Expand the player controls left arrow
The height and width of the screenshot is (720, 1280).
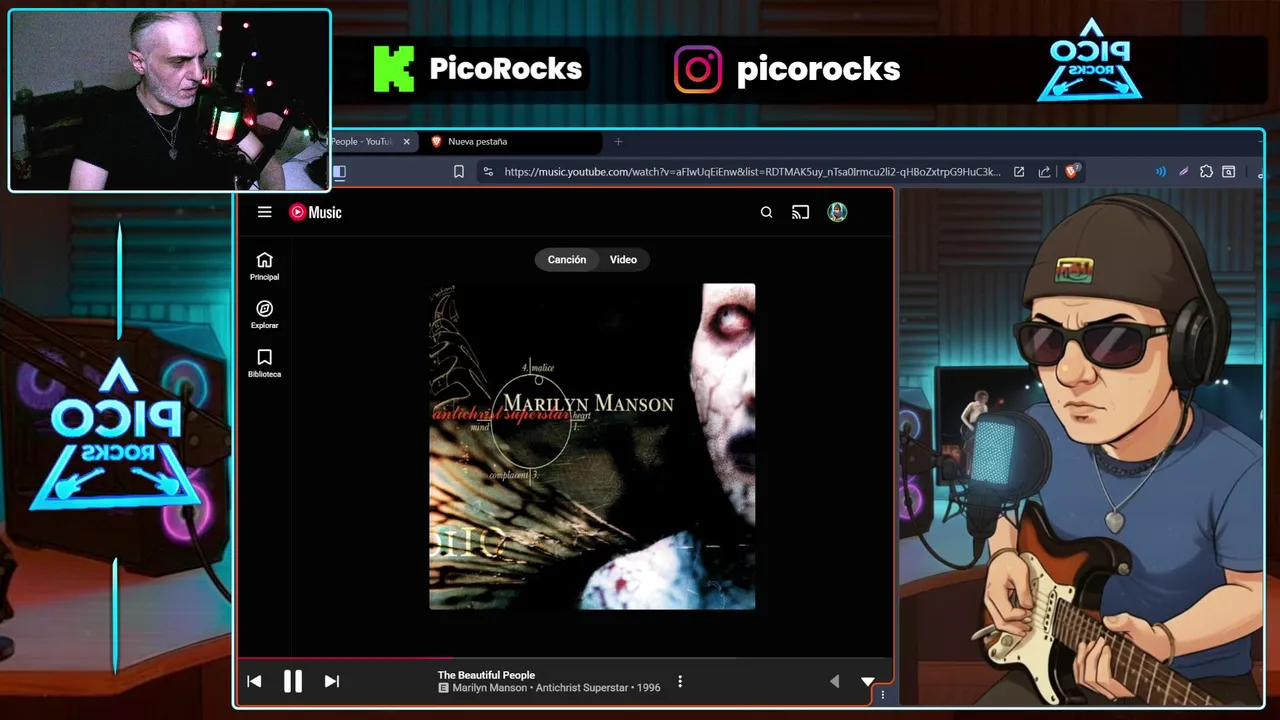point(835,681)
